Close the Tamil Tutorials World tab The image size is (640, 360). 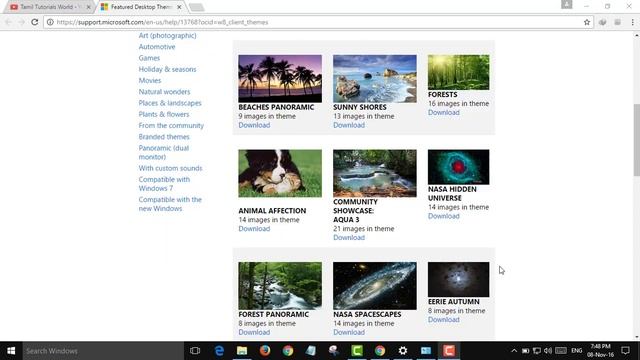(88, 7)
